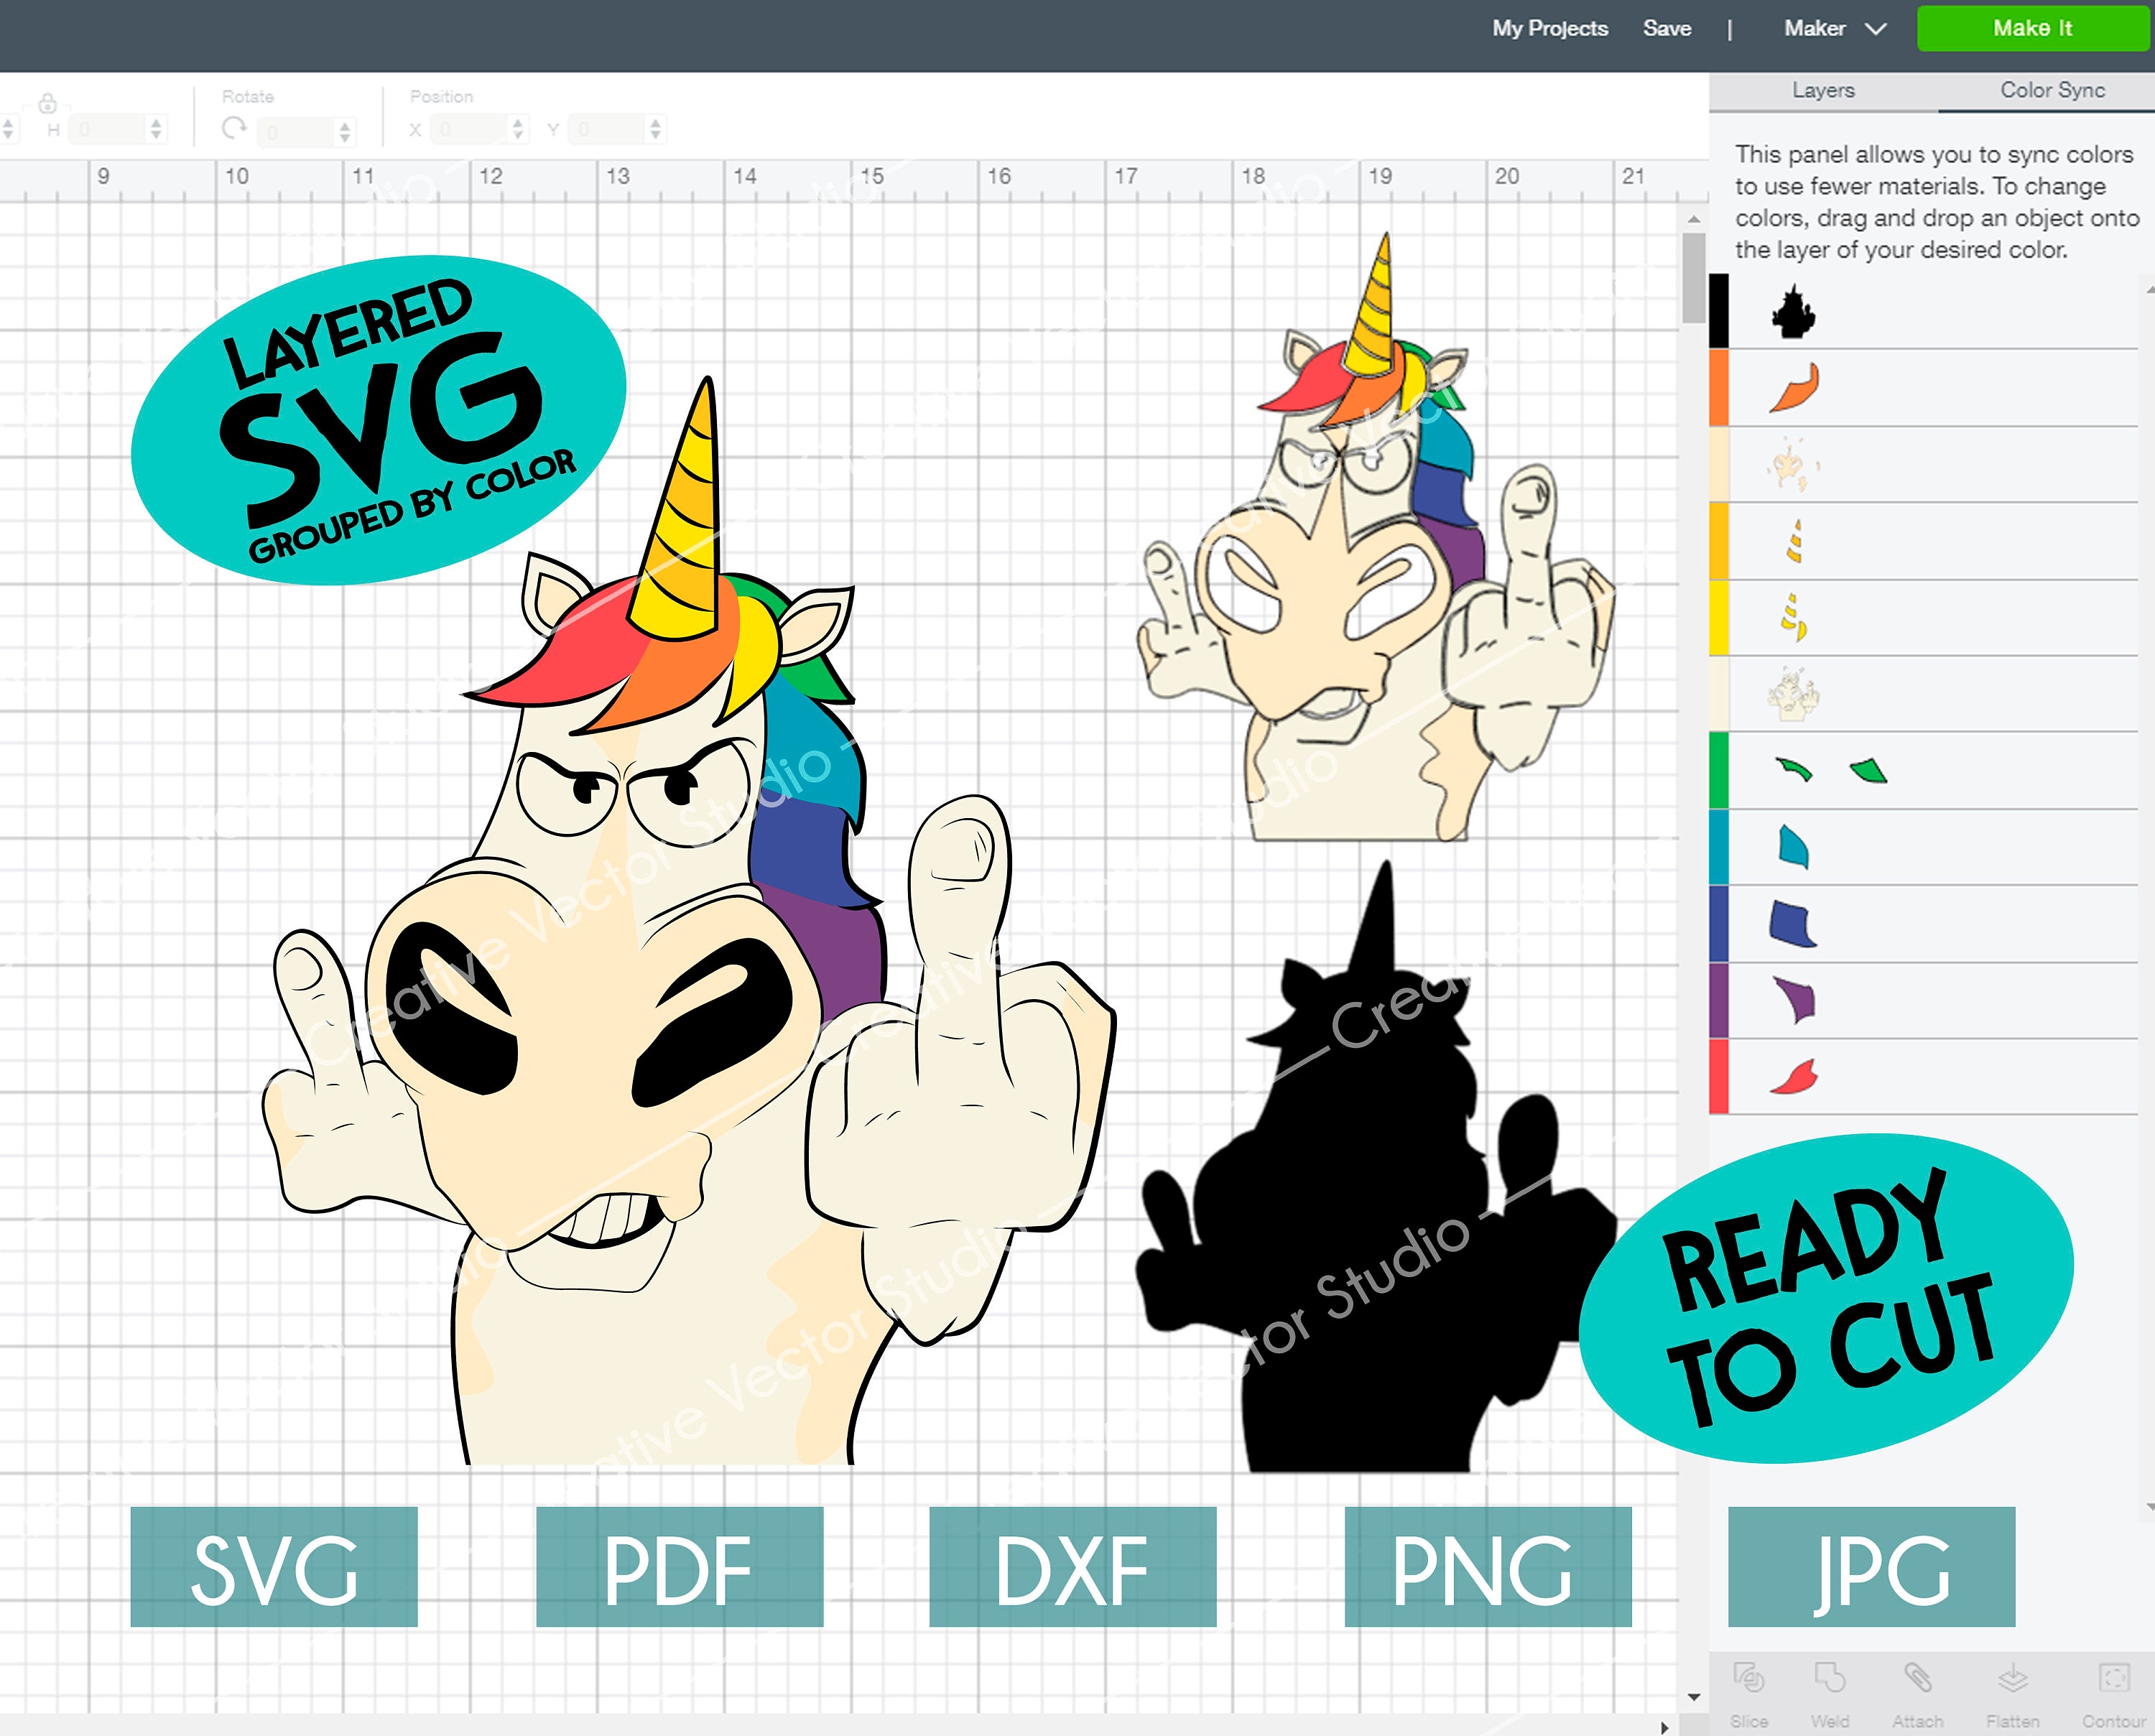Select the large colored unicorn on canvas

(690, 920)
